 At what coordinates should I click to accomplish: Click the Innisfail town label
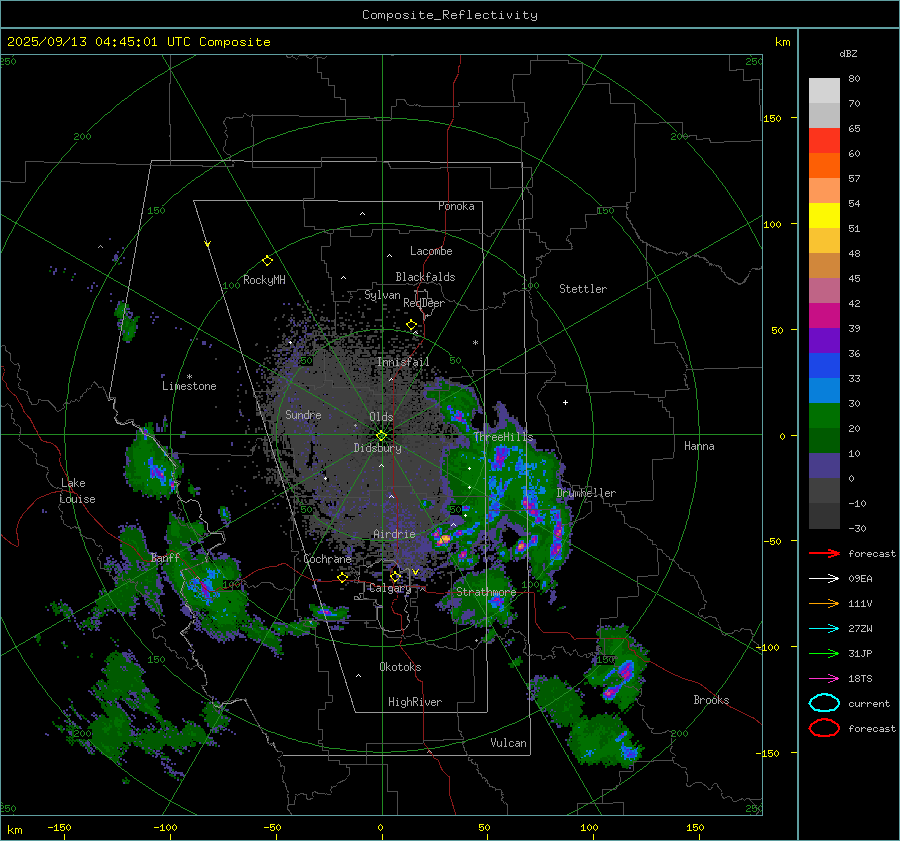tap(403, 362)
